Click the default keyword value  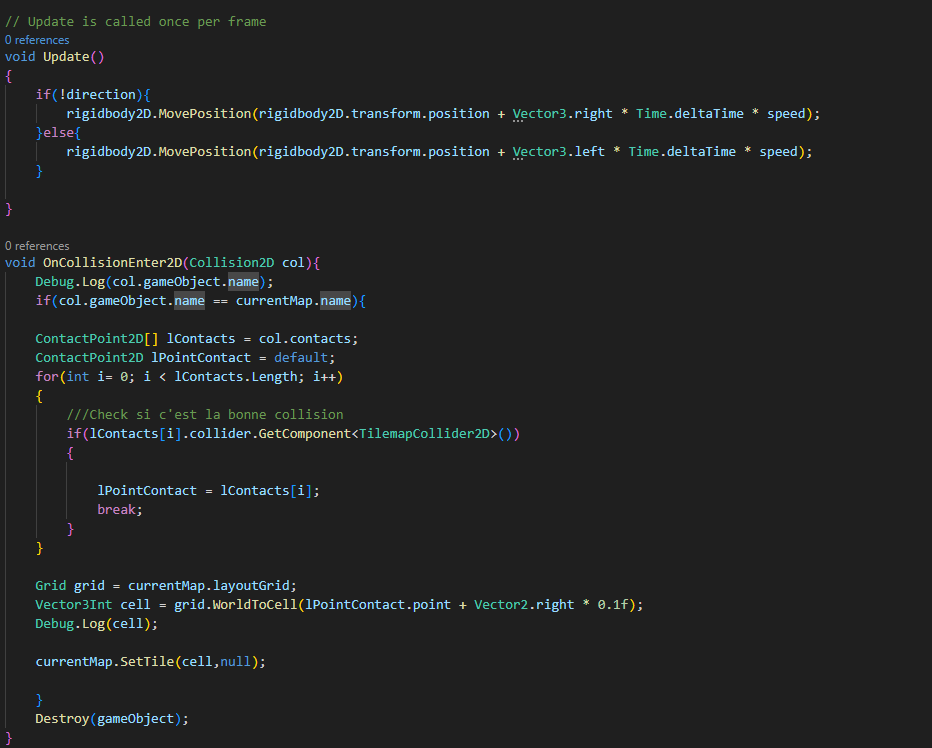point(301,358)
